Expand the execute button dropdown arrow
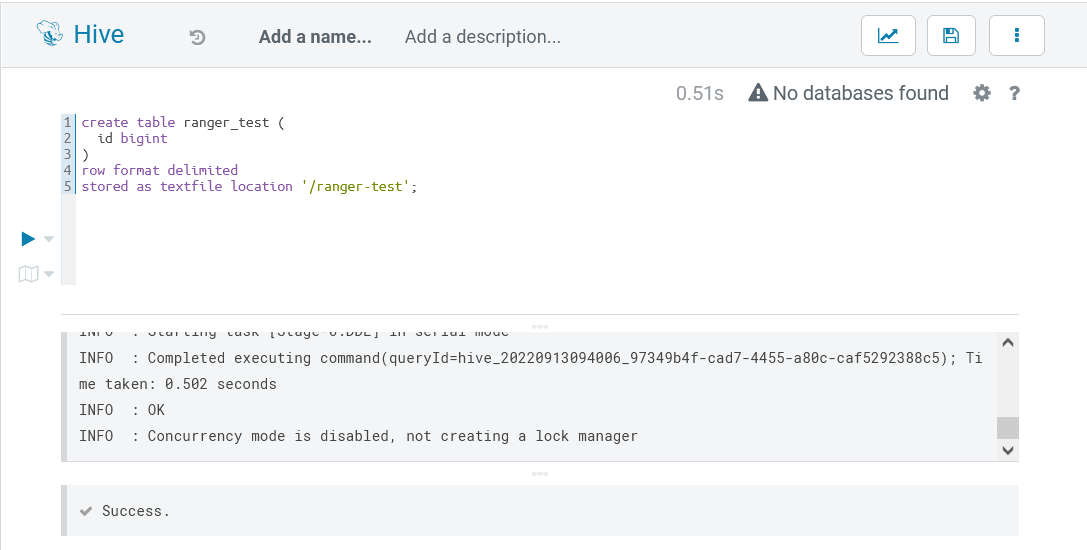Viewport: 1087px width, 550px height. pos(49,239)
